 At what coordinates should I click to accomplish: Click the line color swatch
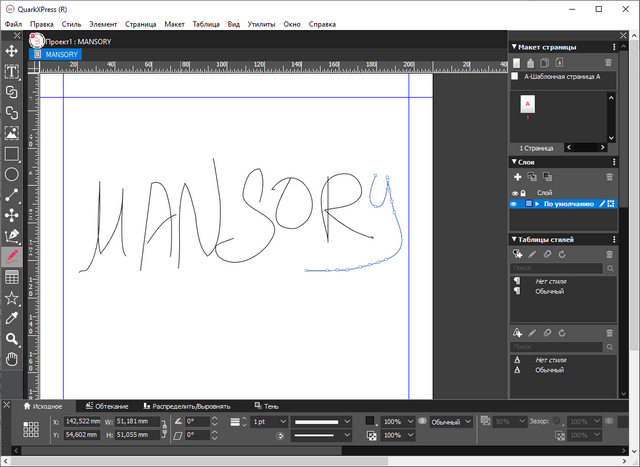tap(370, 422)
